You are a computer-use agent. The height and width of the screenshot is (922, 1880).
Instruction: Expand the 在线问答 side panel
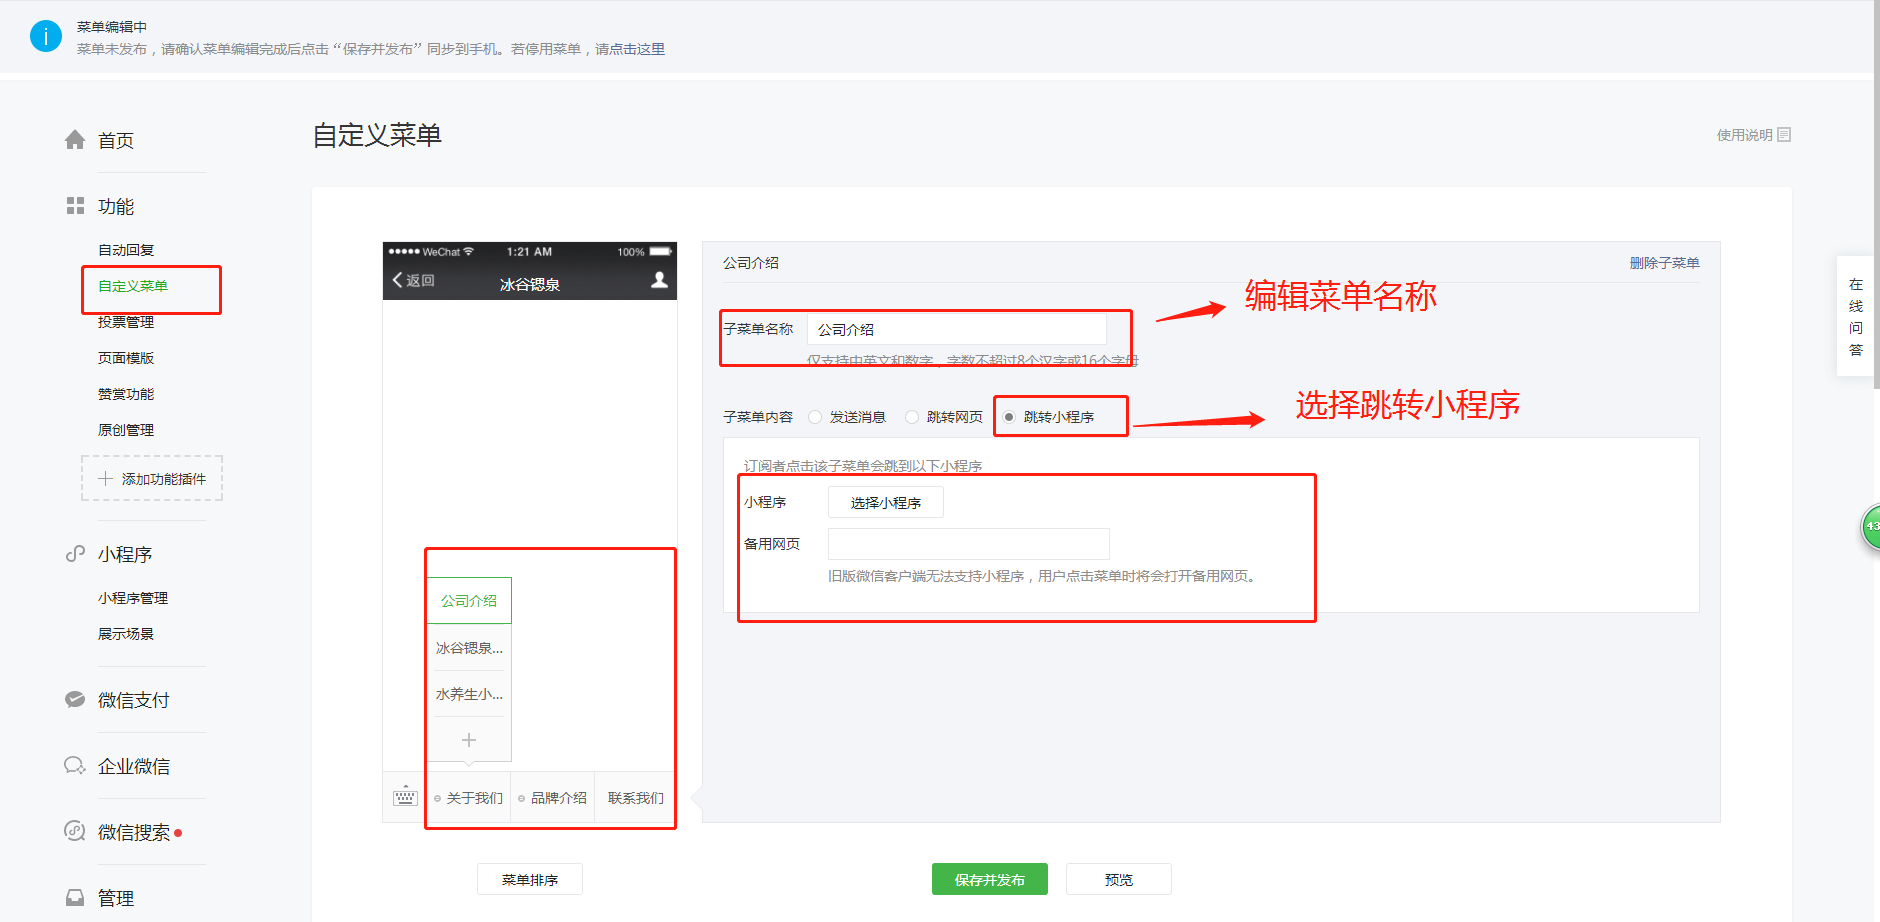click(x=1855, y=318)
